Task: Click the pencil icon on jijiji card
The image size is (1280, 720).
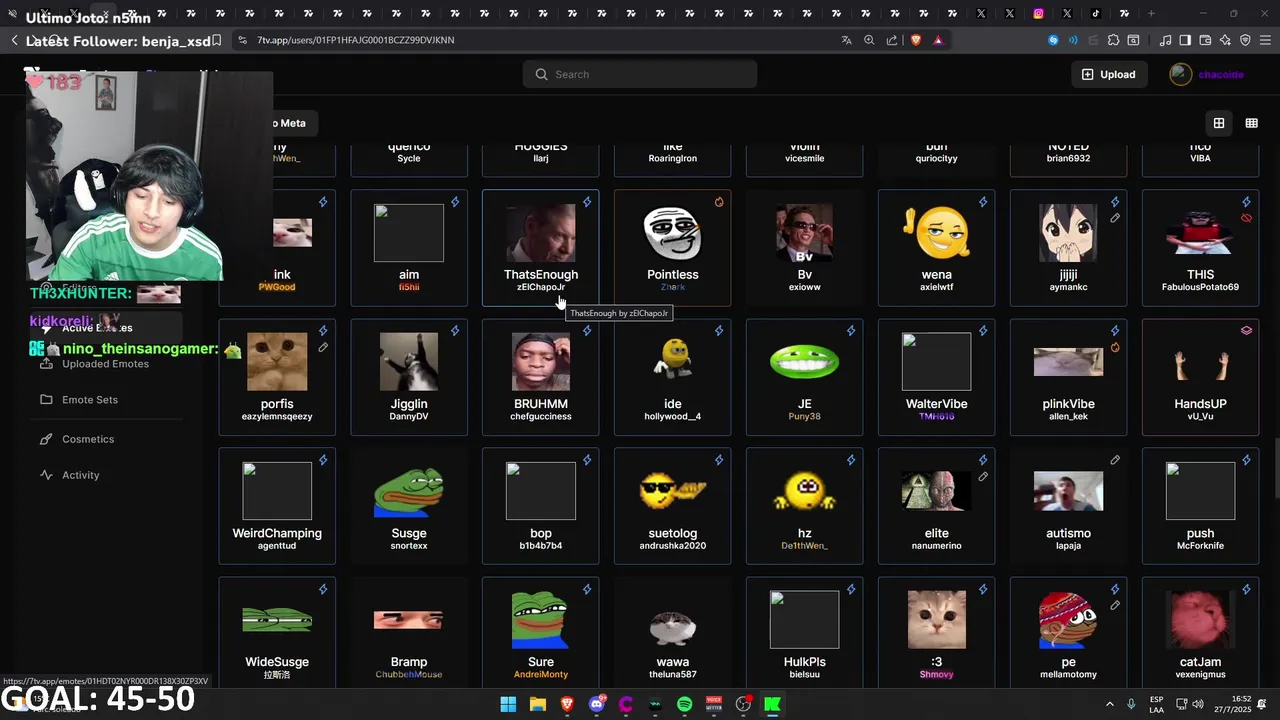Action: (x=1115, y=218)
